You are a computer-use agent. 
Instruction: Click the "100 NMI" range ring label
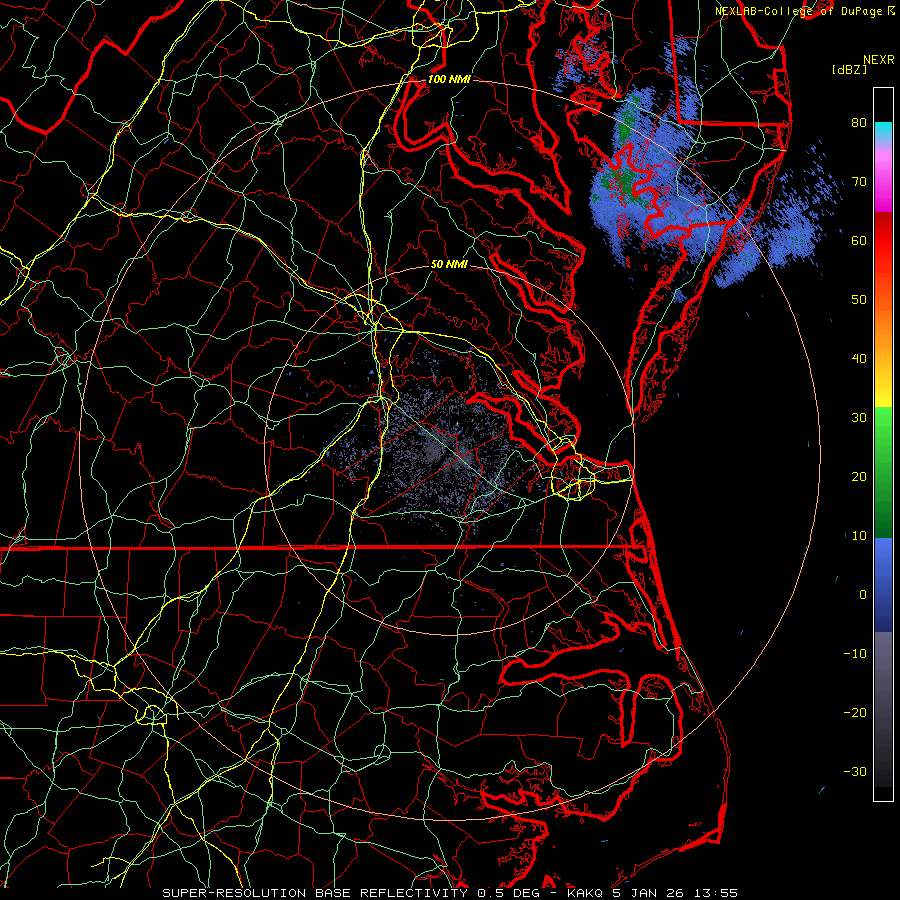click(x=449, y=79)
